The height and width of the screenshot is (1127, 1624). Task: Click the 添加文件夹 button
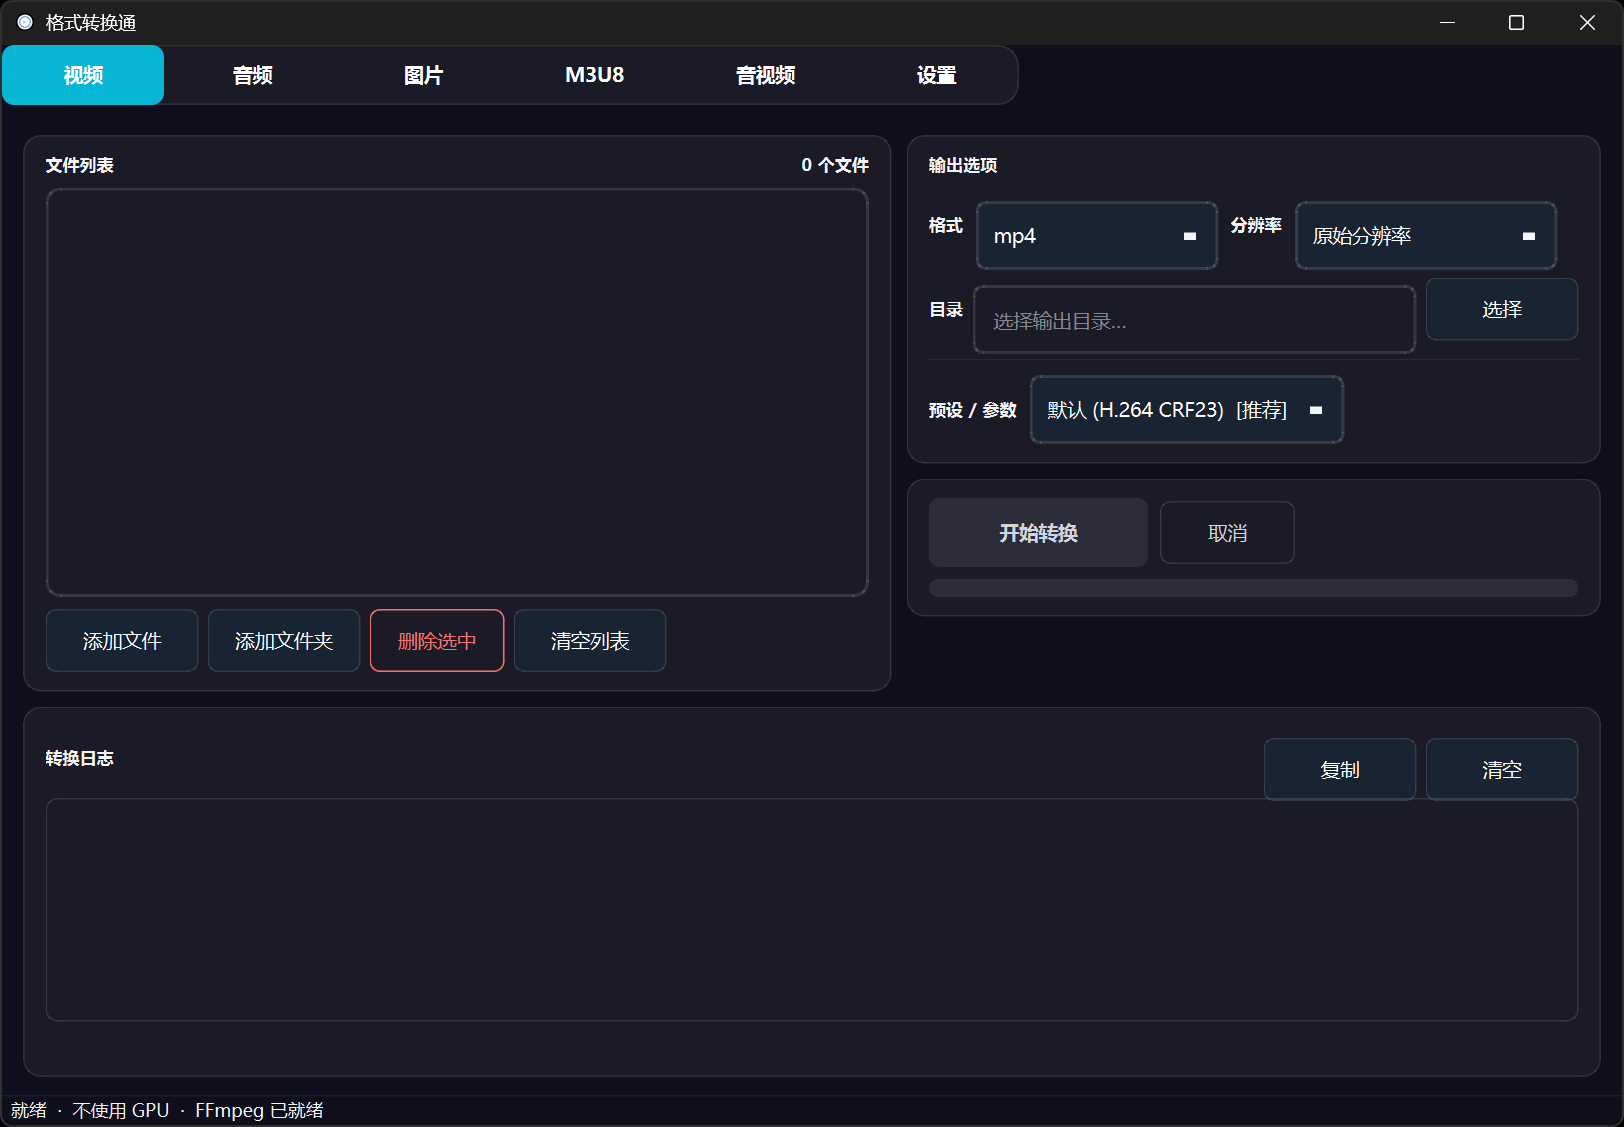tap(284, 641)
